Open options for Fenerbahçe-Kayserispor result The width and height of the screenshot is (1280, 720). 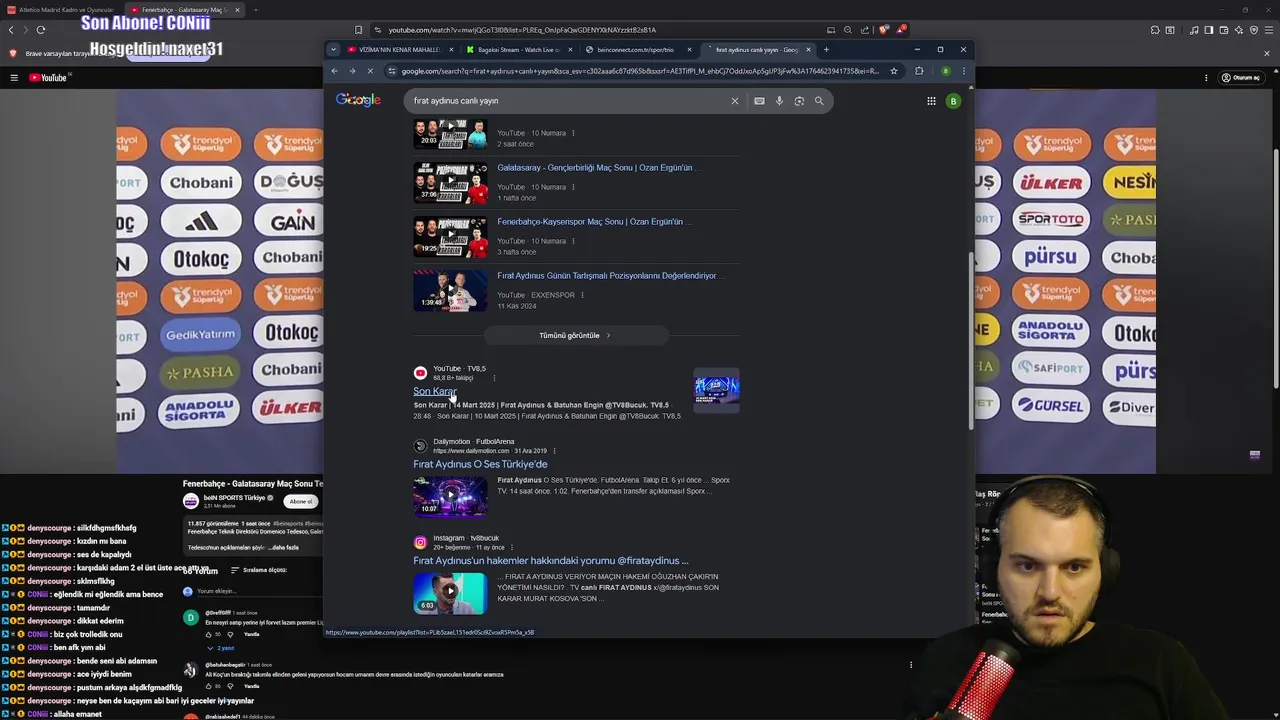[x=574, y=241]
